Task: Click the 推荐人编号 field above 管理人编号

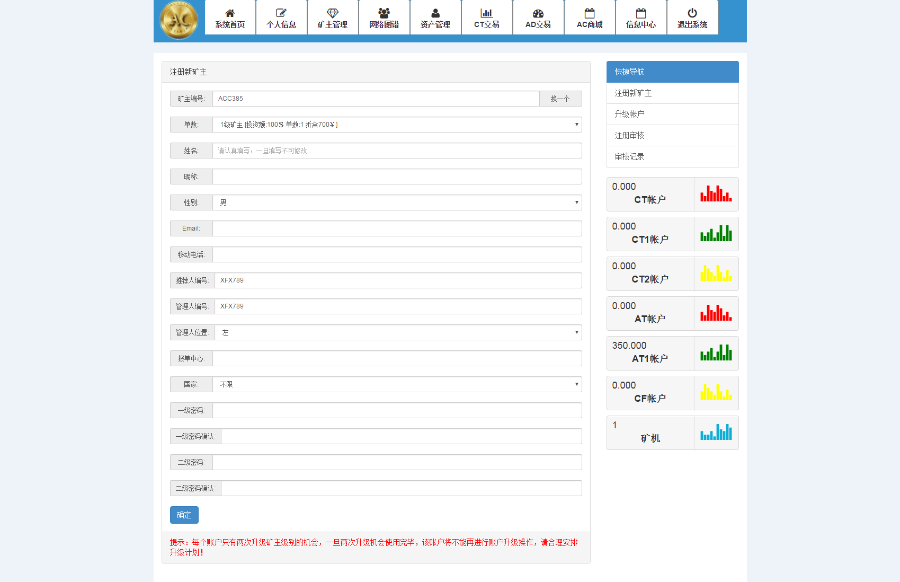Action: [x=398, y=281]
